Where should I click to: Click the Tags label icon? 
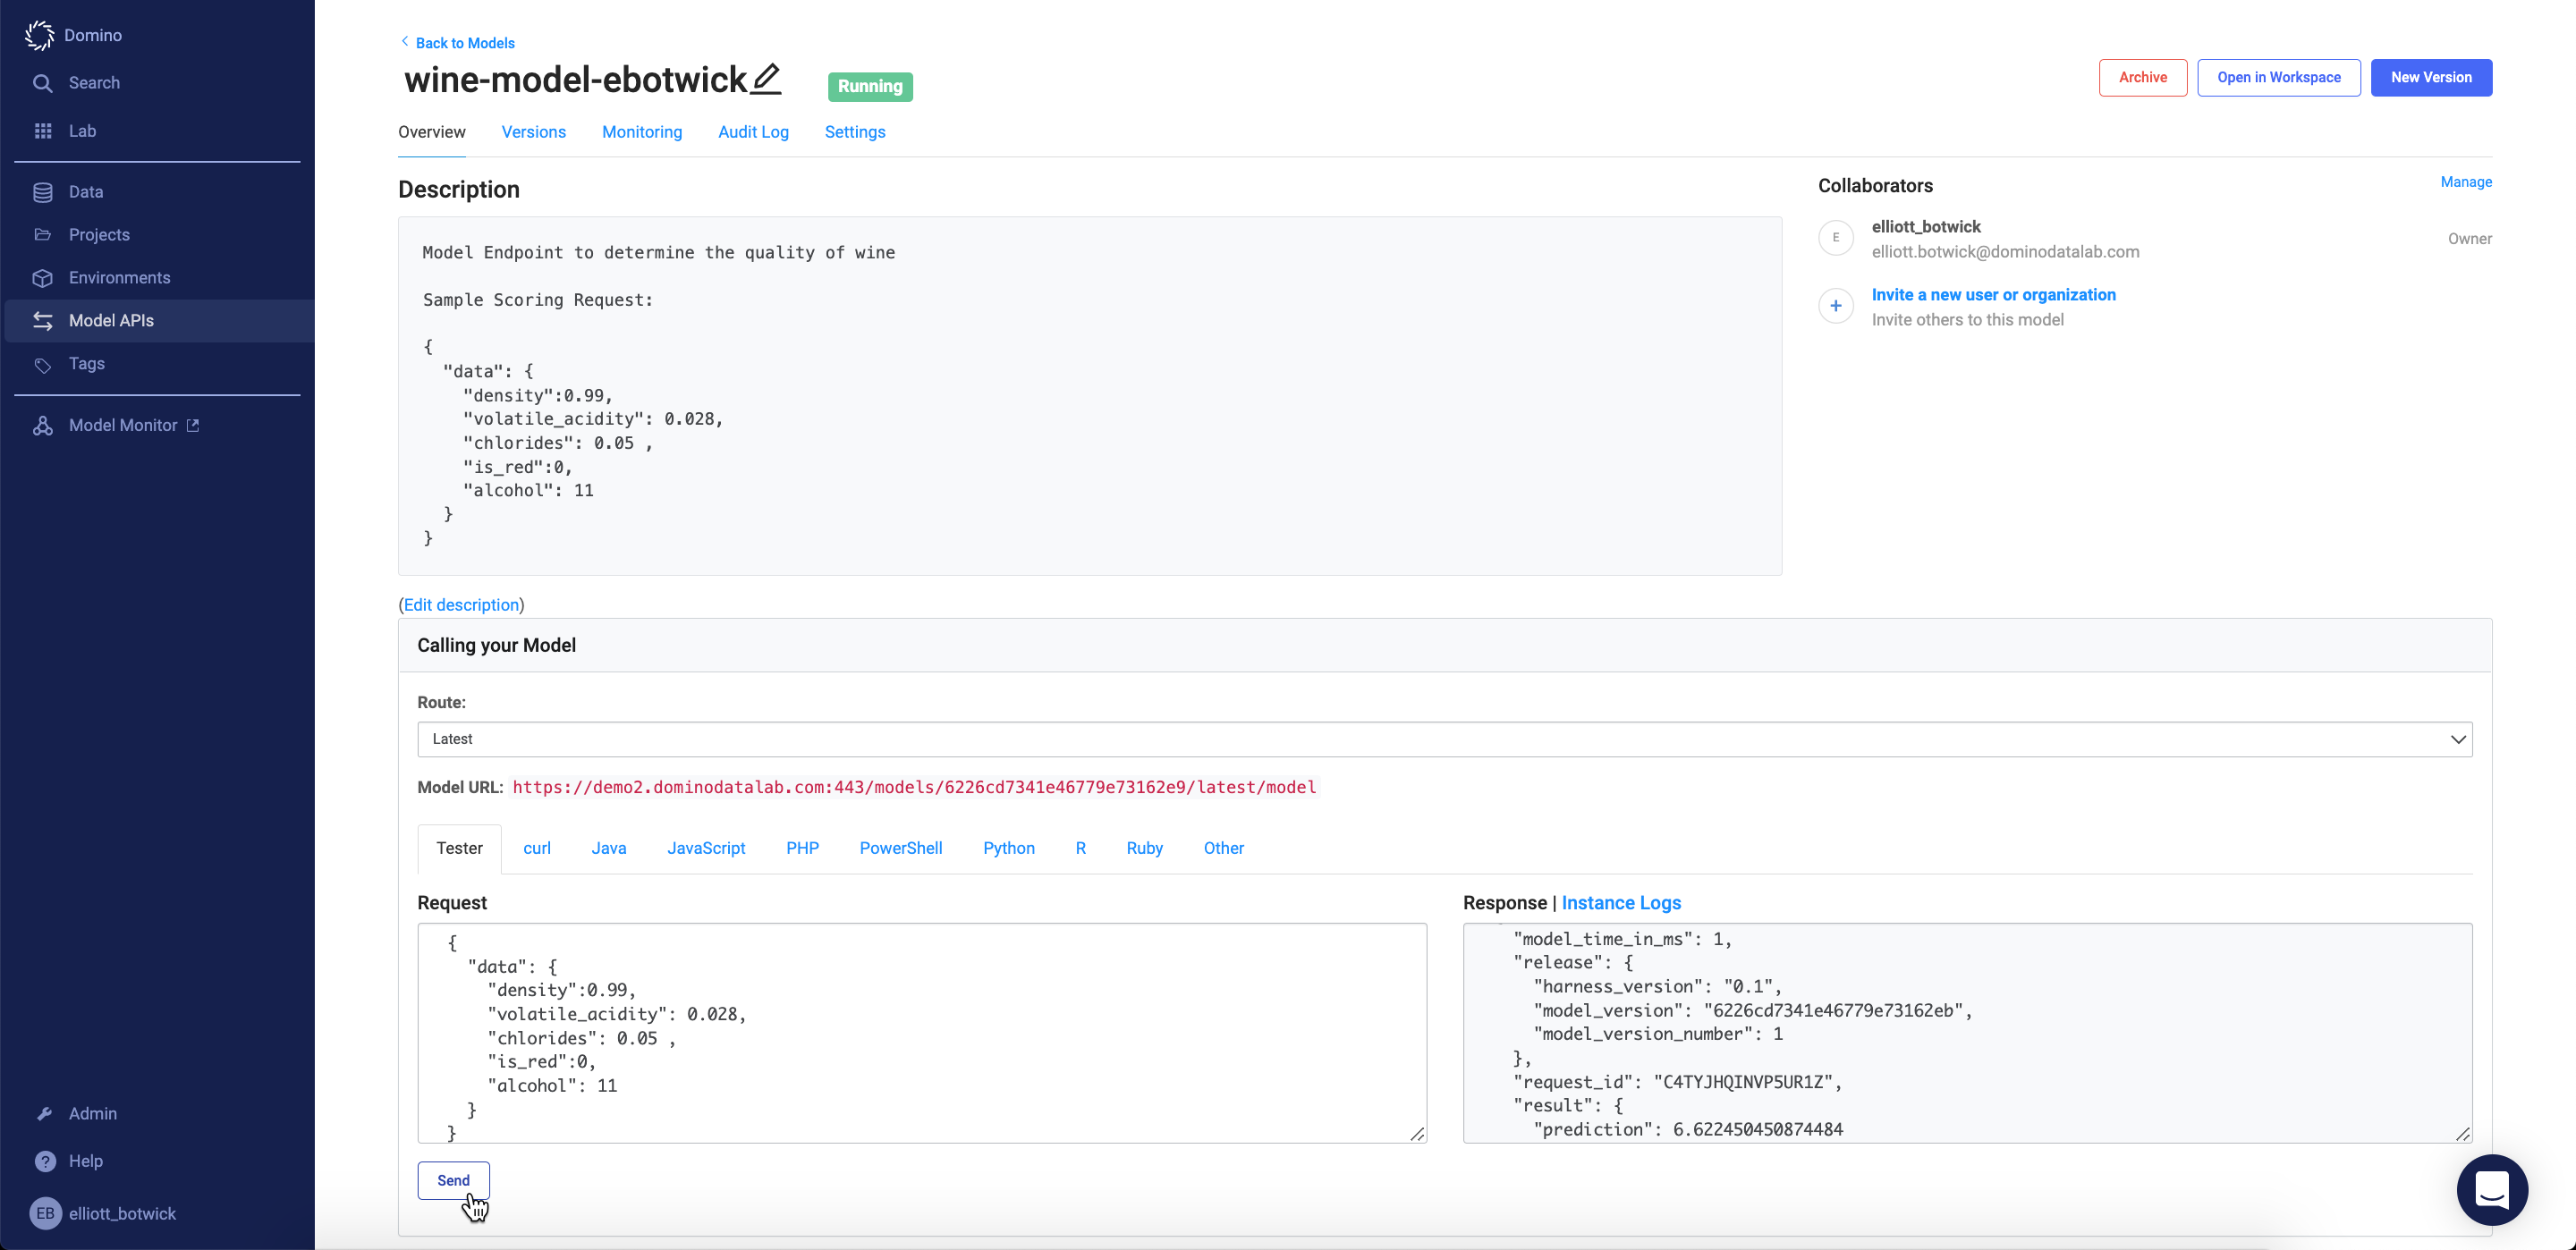(x=42, y=364)
